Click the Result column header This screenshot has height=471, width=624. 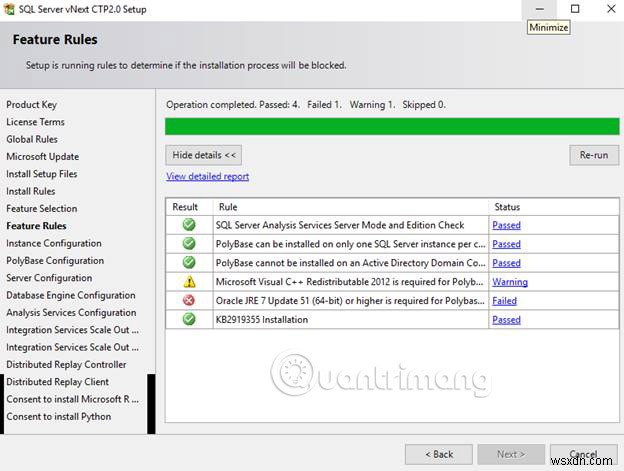189,207
